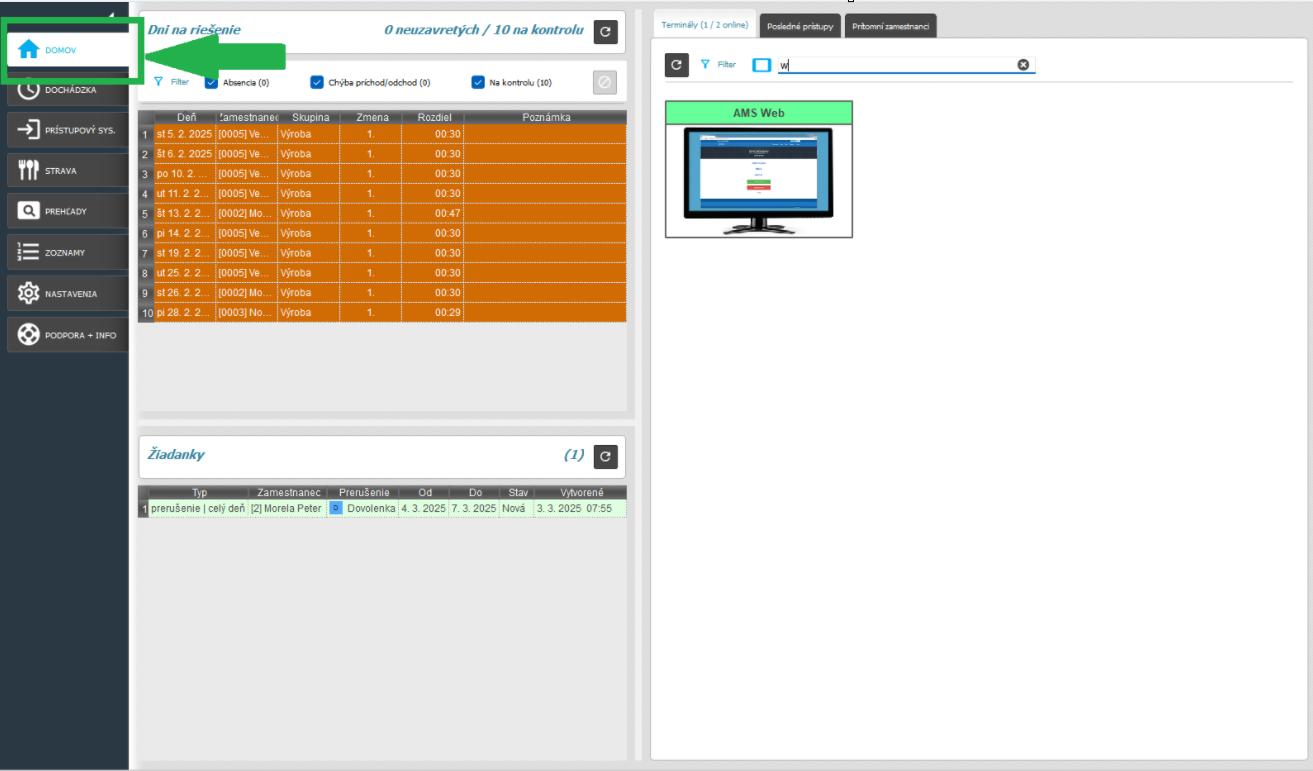Click the terminal filter text field
The height and width of the screenshot is (771, 1313).
(900, 65)
